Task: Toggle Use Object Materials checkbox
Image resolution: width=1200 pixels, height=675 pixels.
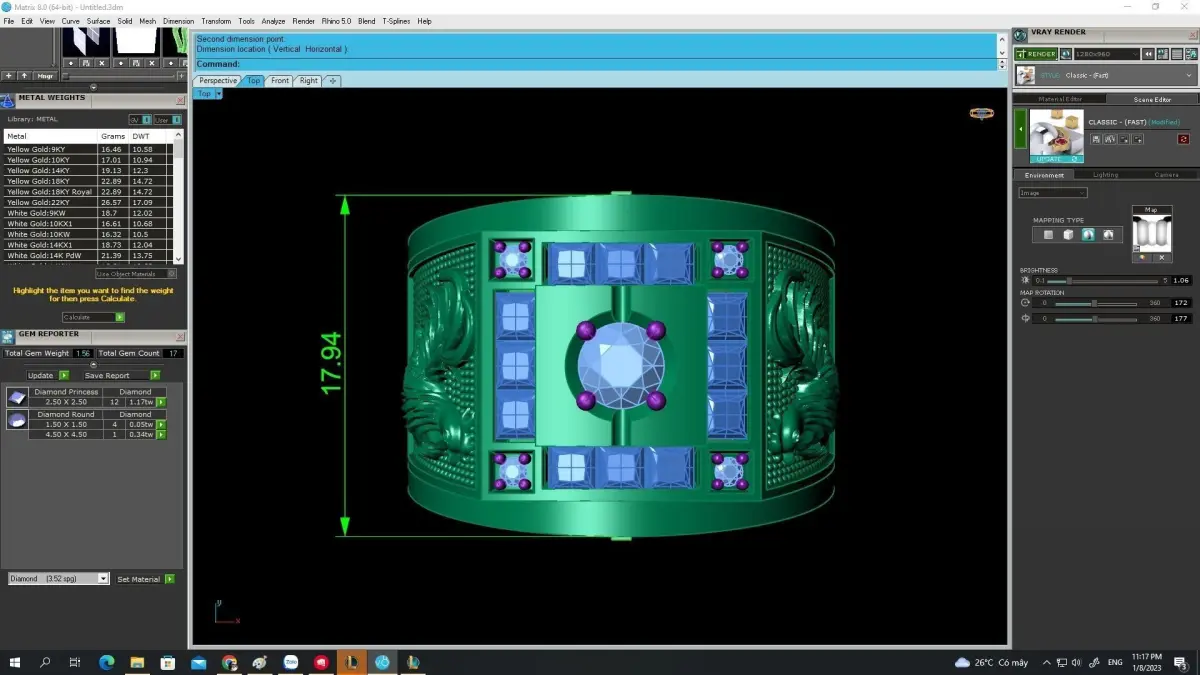Action: pos(171,274)
